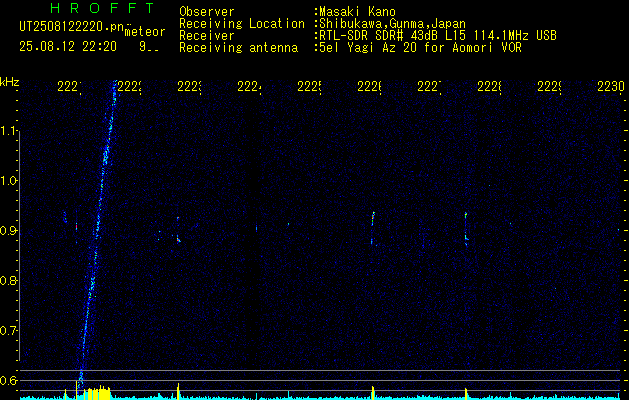Click the 2223 time marker

(189, 86)
